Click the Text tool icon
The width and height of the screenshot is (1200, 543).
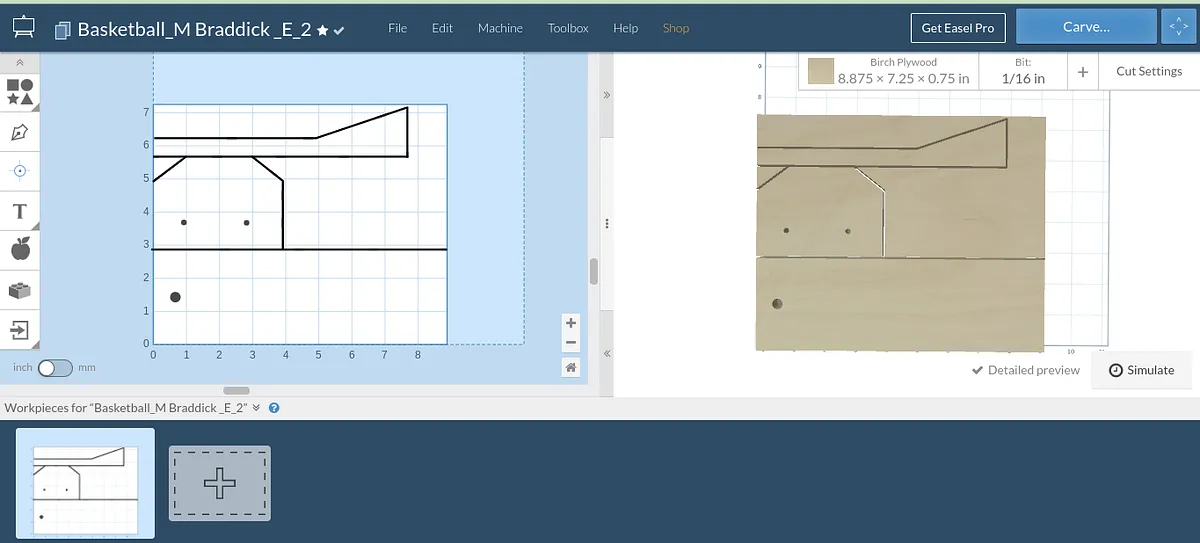tap(20, 211)
